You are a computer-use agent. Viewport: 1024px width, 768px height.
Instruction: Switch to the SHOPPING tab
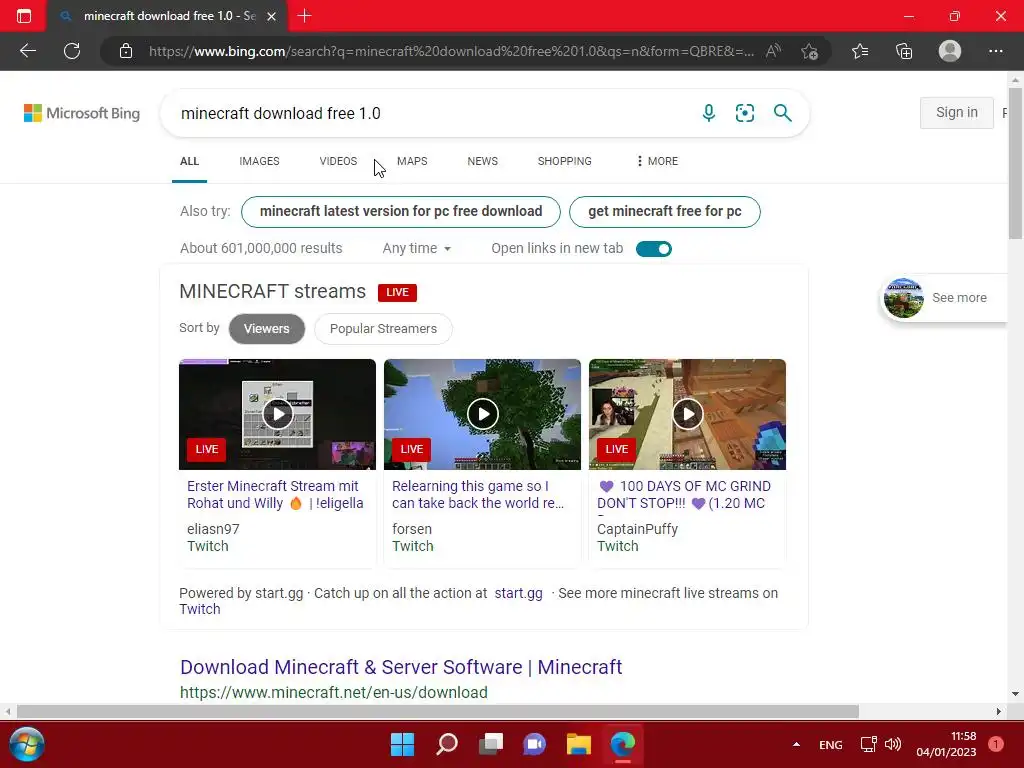point(565,161)
